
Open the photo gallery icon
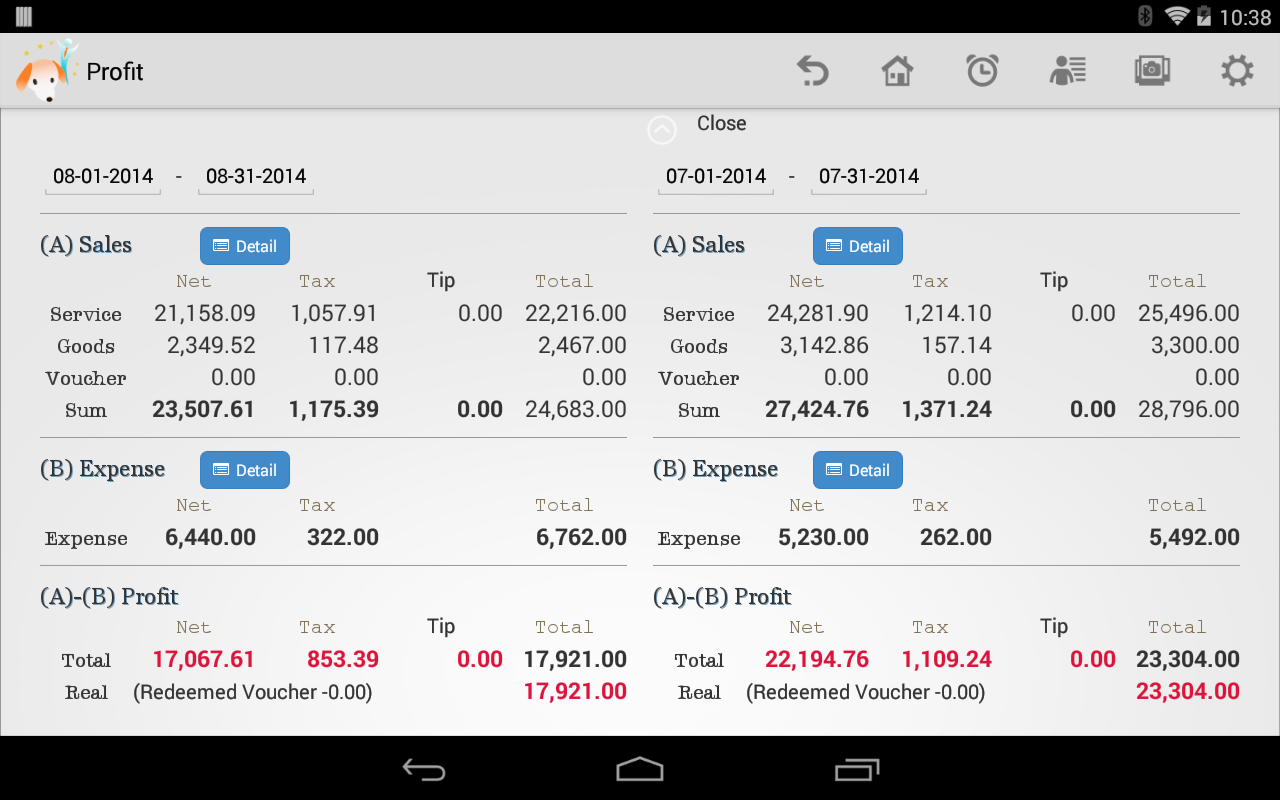click(x=1152, y=71)
